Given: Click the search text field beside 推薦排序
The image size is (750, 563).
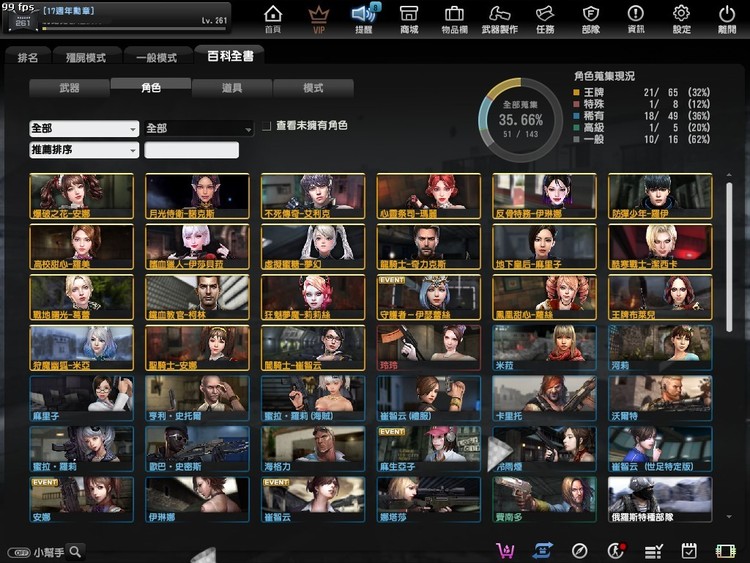Looking at the screenshot, I should 191,150.
